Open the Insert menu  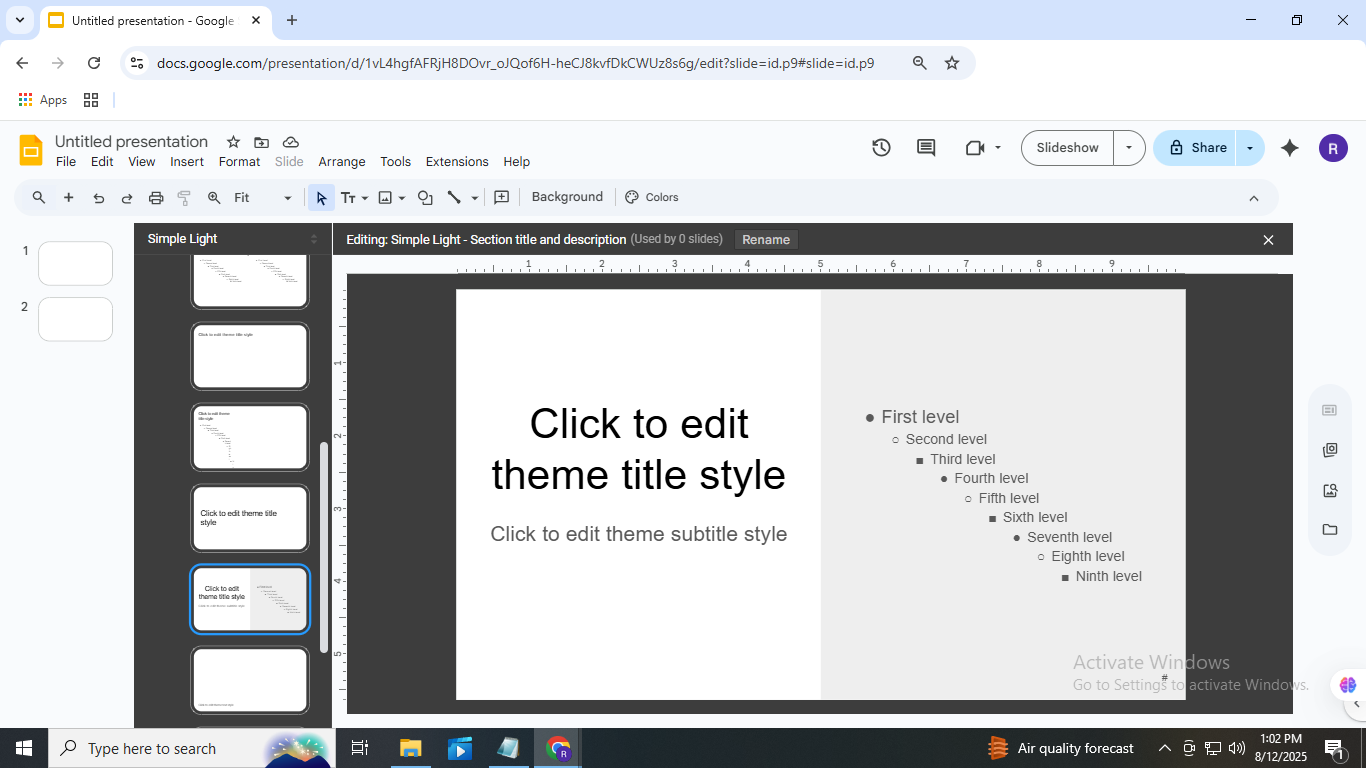click(x=187, y=162)
